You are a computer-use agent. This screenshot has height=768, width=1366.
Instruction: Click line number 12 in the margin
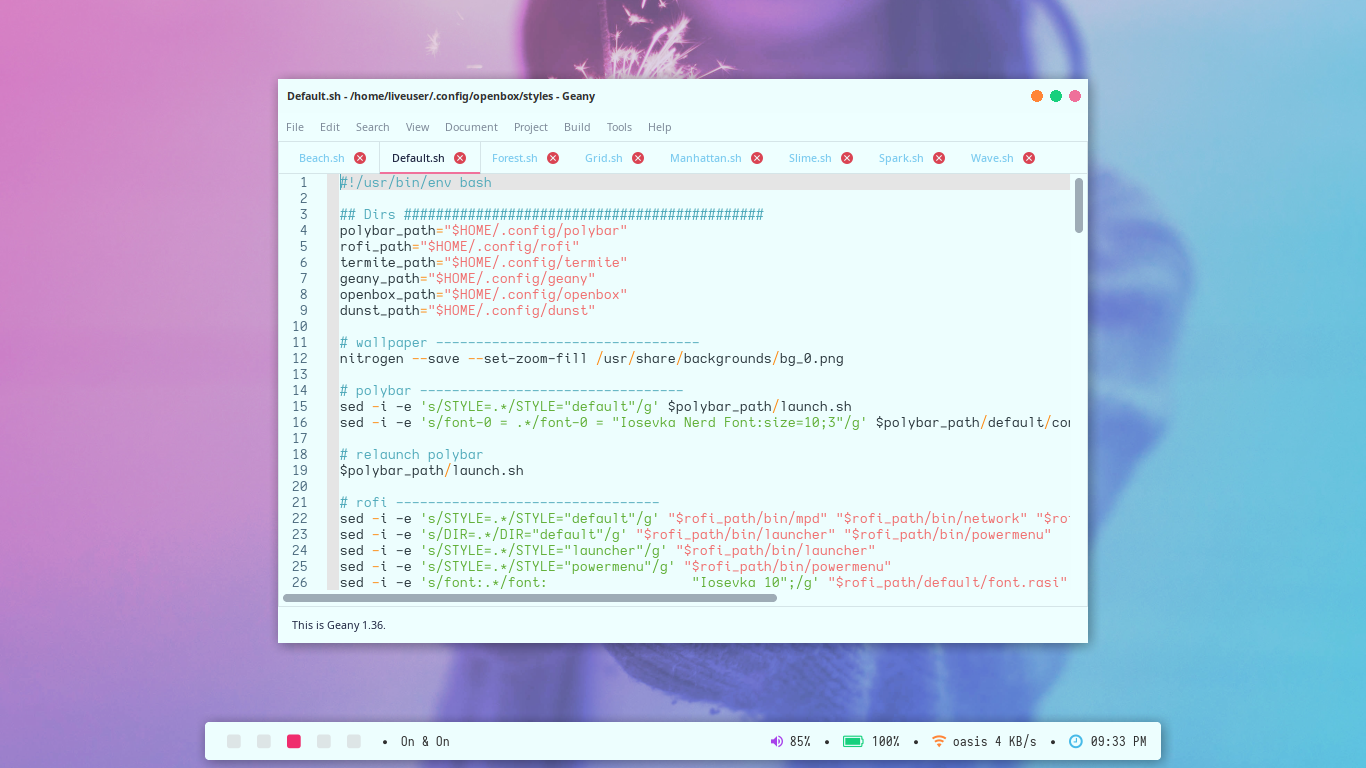point(300,358)
